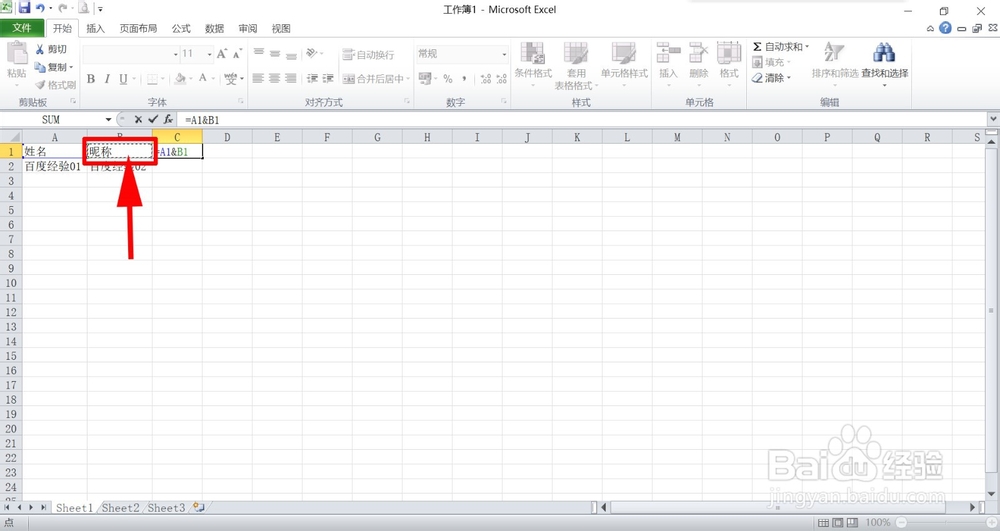
Task: Toggle Italic formatting
Action: 107,78
